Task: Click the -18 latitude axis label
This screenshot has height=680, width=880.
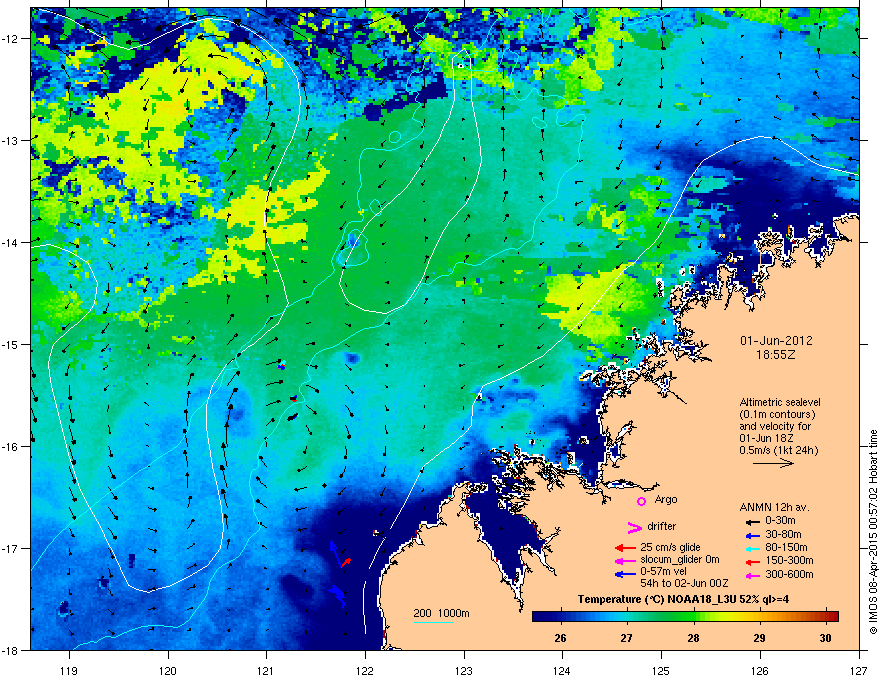Action: [12, 650]
